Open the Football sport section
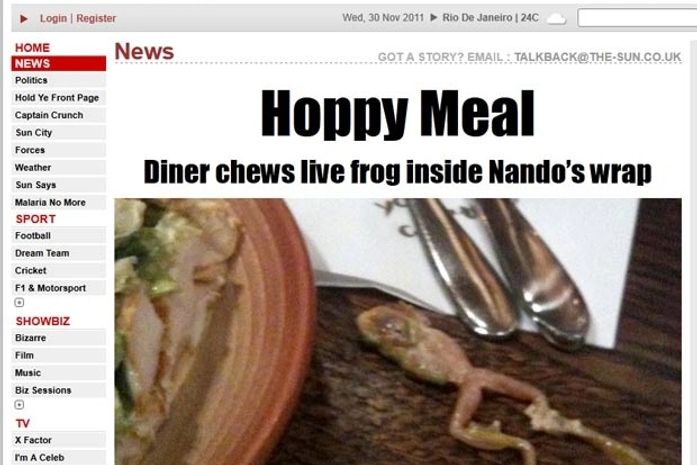 tap(59, 236)
